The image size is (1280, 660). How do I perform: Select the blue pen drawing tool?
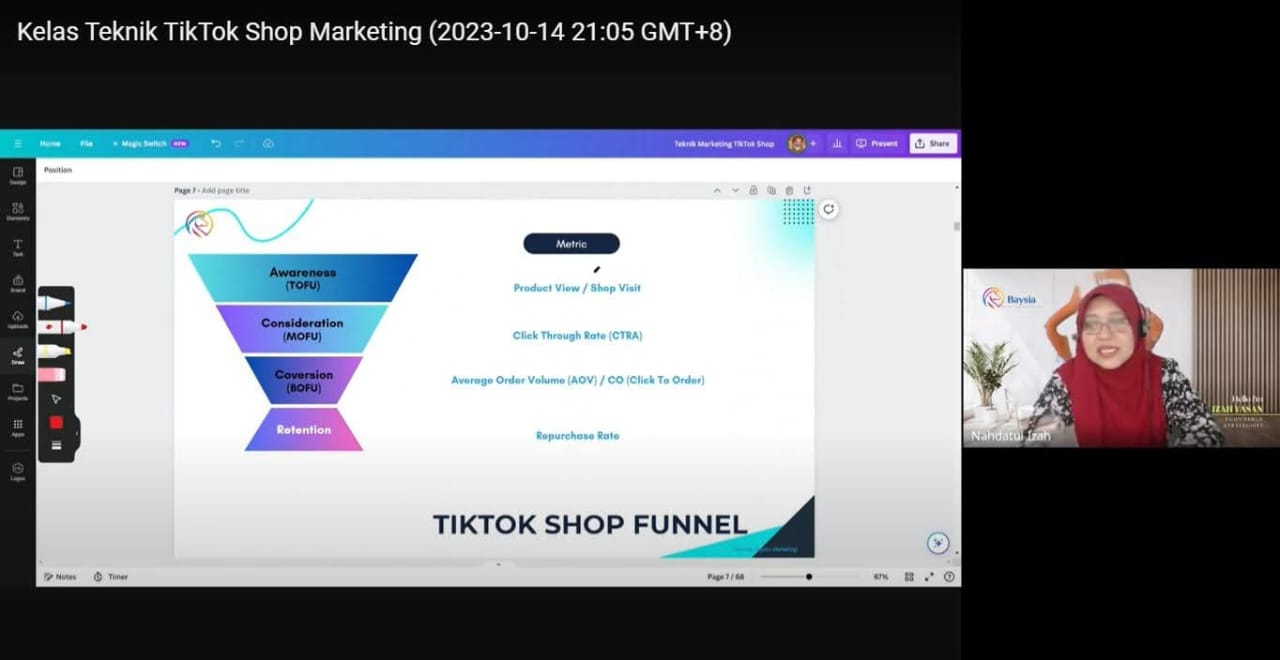[56, 303]
